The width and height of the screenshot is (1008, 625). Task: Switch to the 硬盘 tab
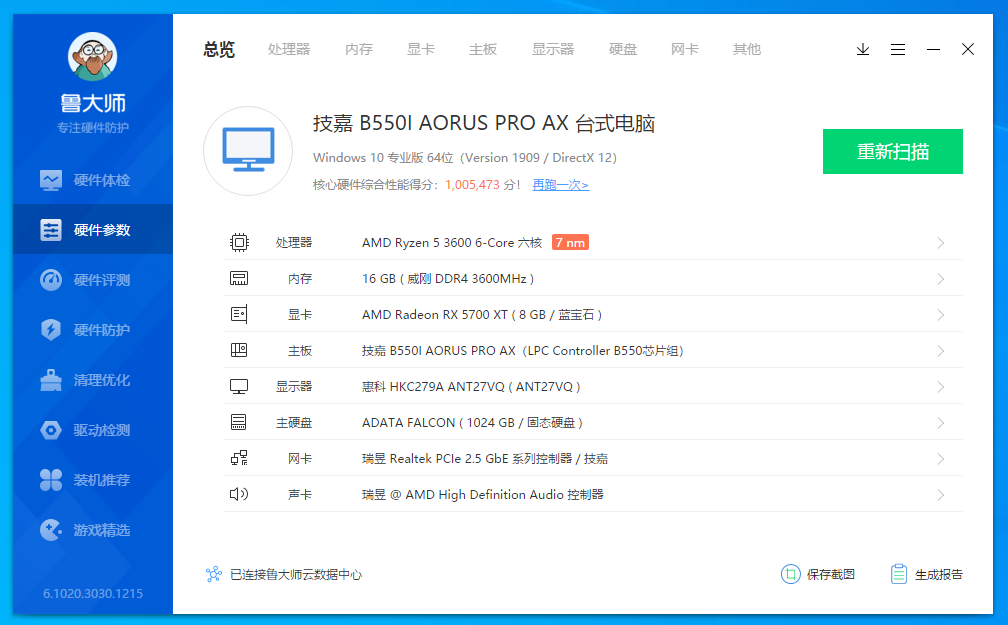click(623, 49)
